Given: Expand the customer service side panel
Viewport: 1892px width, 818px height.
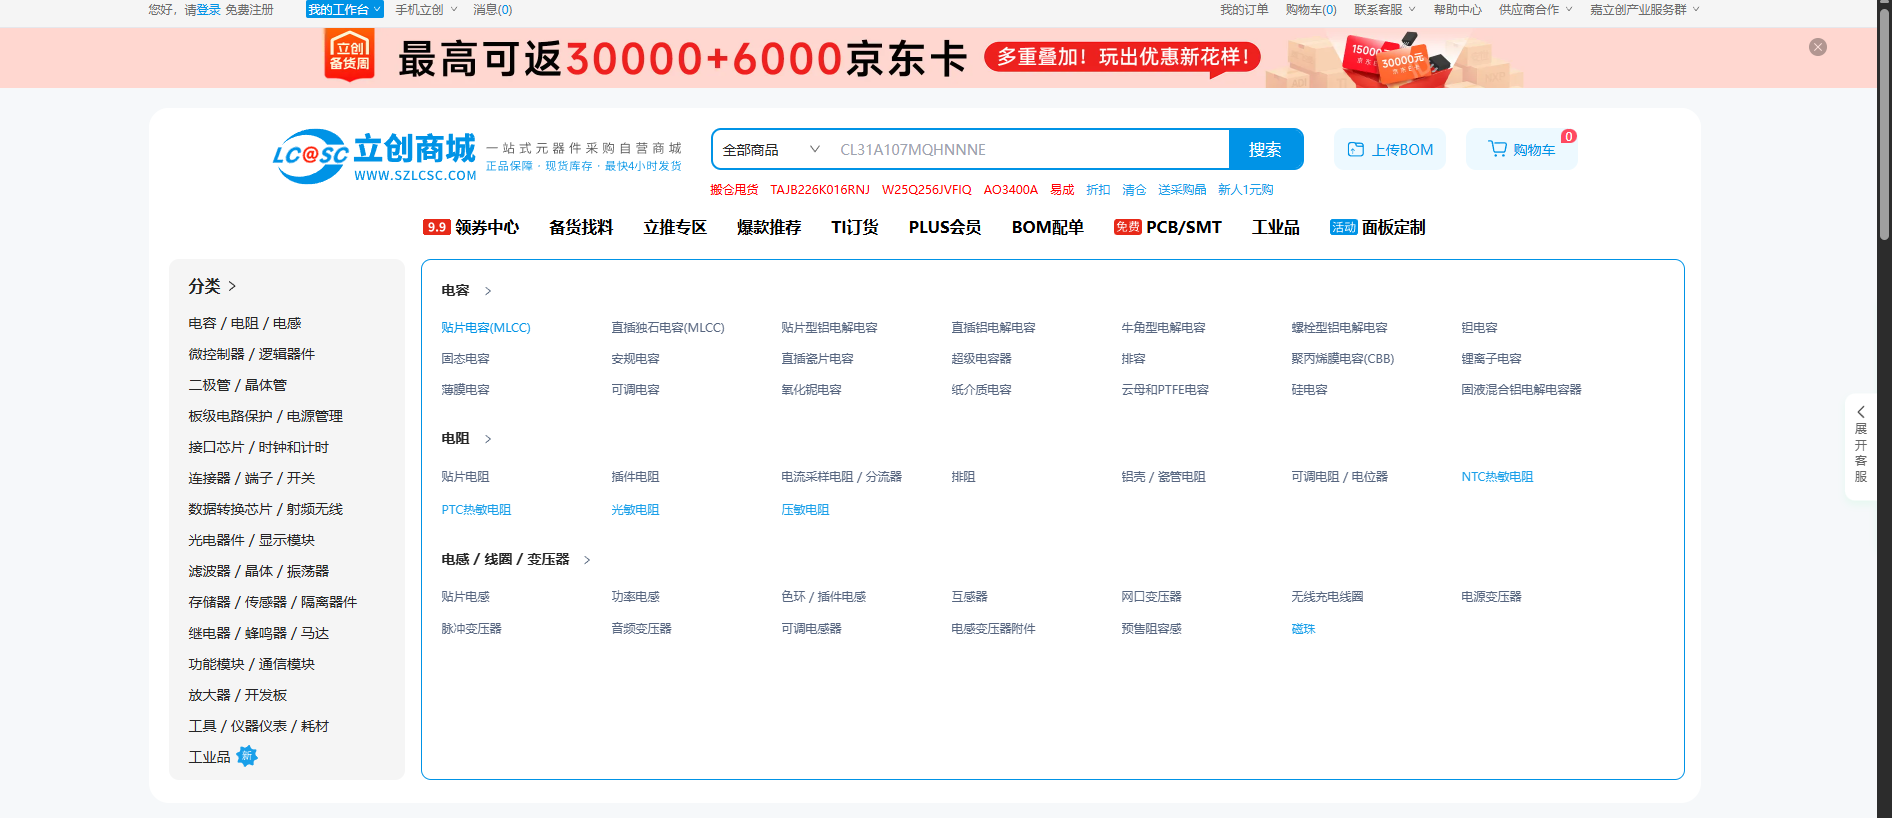Looking at the screenshot, I should coord(1860,446).
